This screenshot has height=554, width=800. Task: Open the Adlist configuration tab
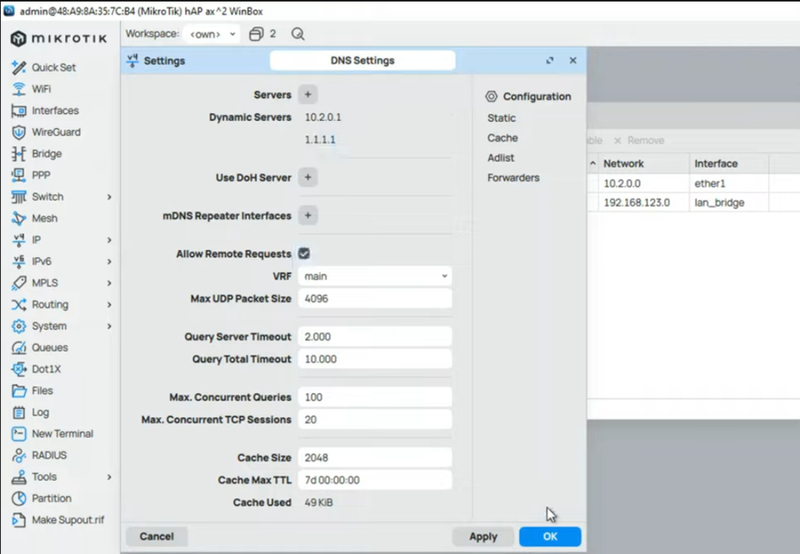[x=501, y=158]
